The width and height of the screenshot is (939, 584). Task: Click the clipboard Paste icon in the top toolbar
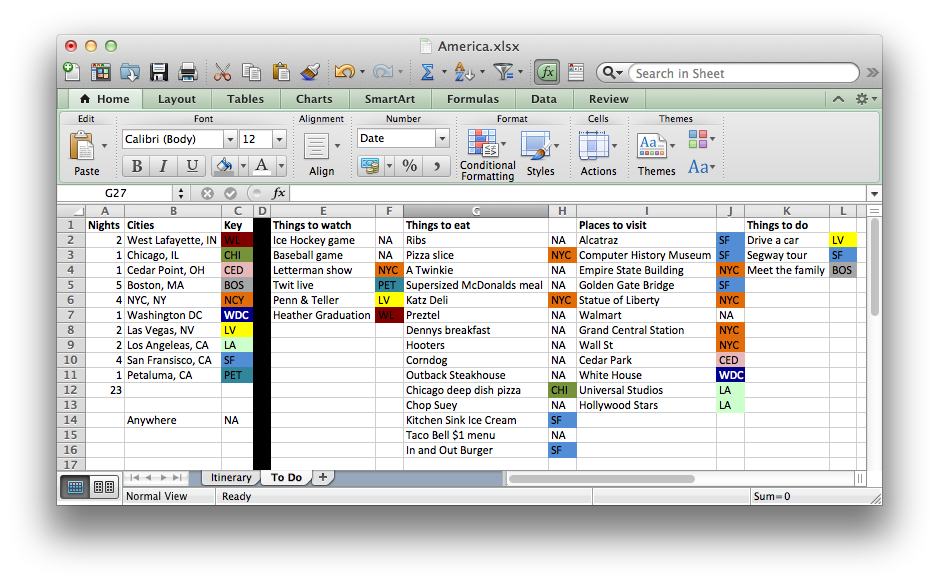tap(281, 72)
